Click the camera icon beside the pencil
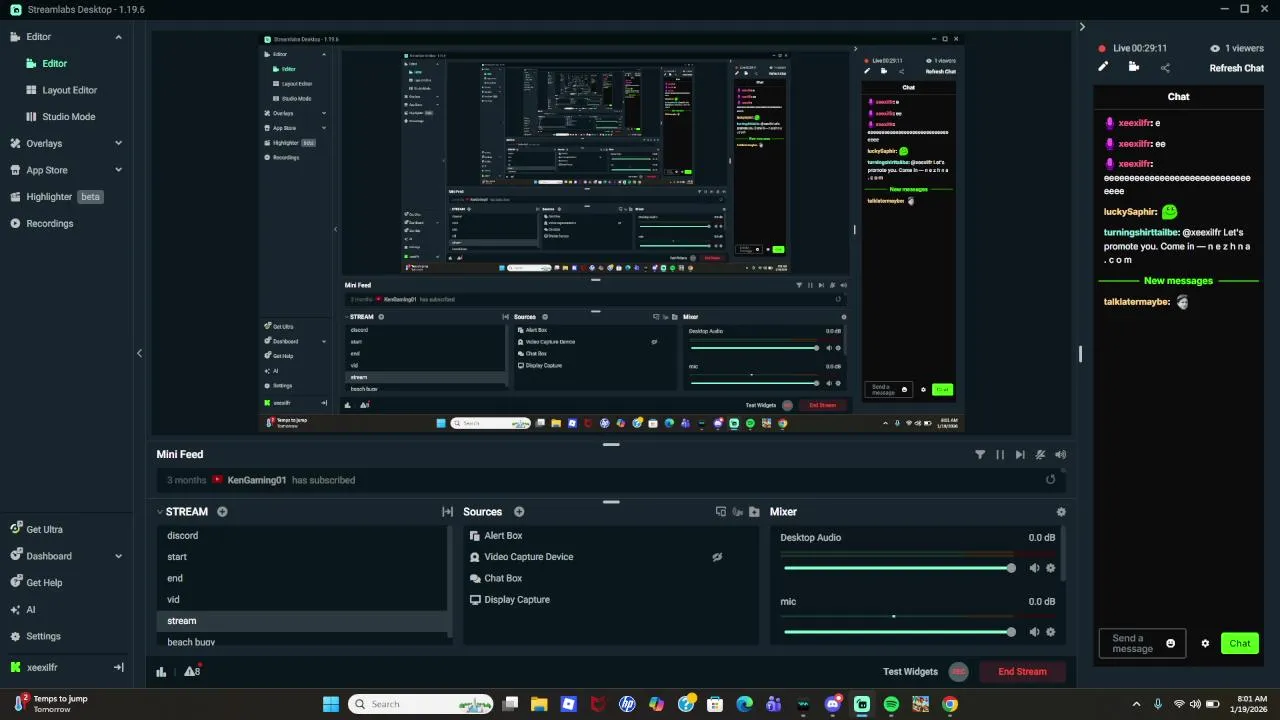 [x=1134, y=67]
